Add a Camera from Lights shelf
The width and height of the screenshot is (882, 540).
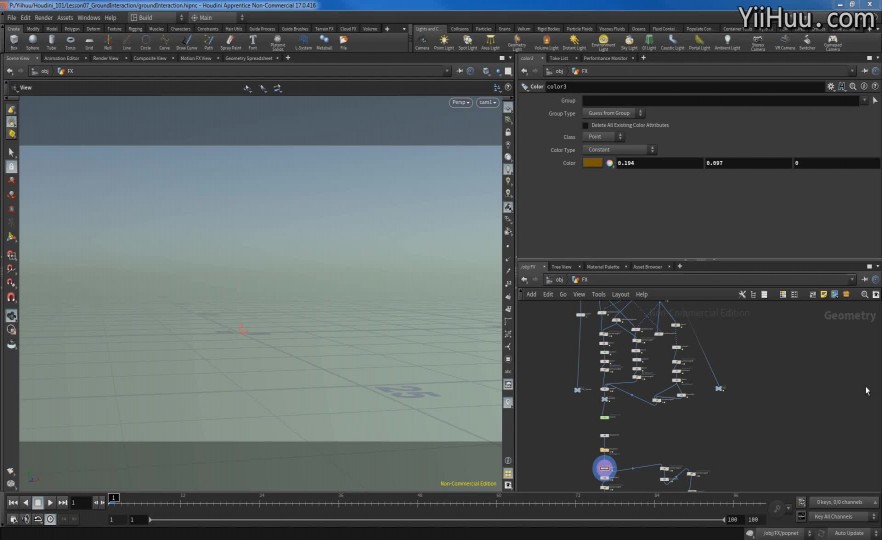click(422, 43)
